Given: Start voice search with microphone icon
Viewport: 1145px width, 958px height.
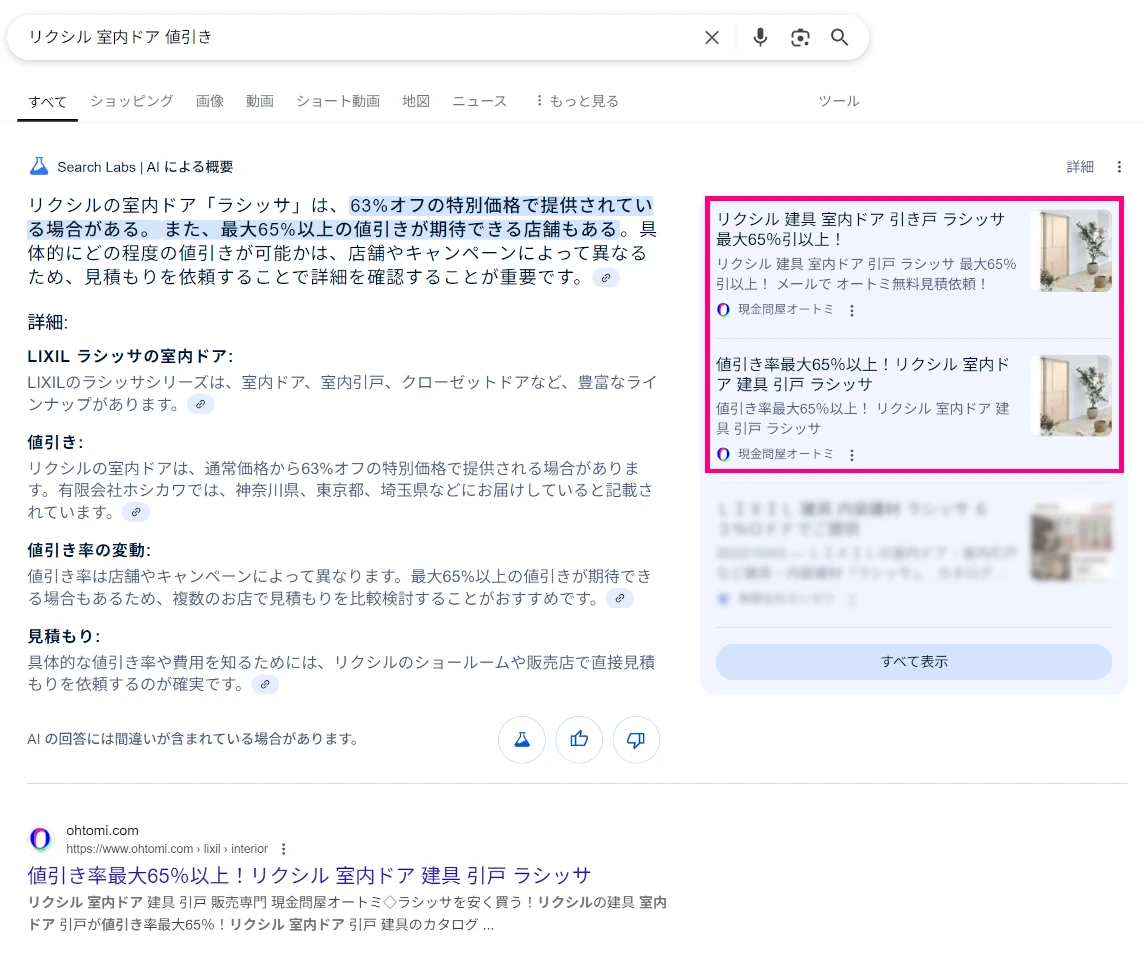Looking at the screenshot, I should coord(760,37).
